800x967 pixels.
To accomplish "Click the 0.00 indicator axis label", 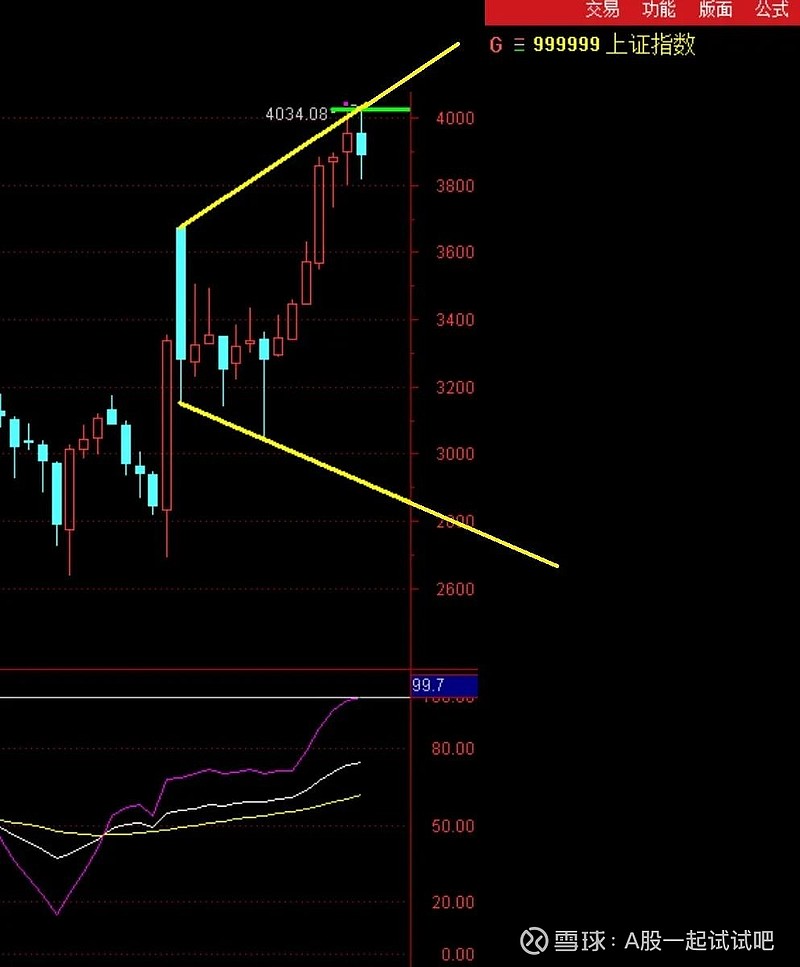I will 458,955.
